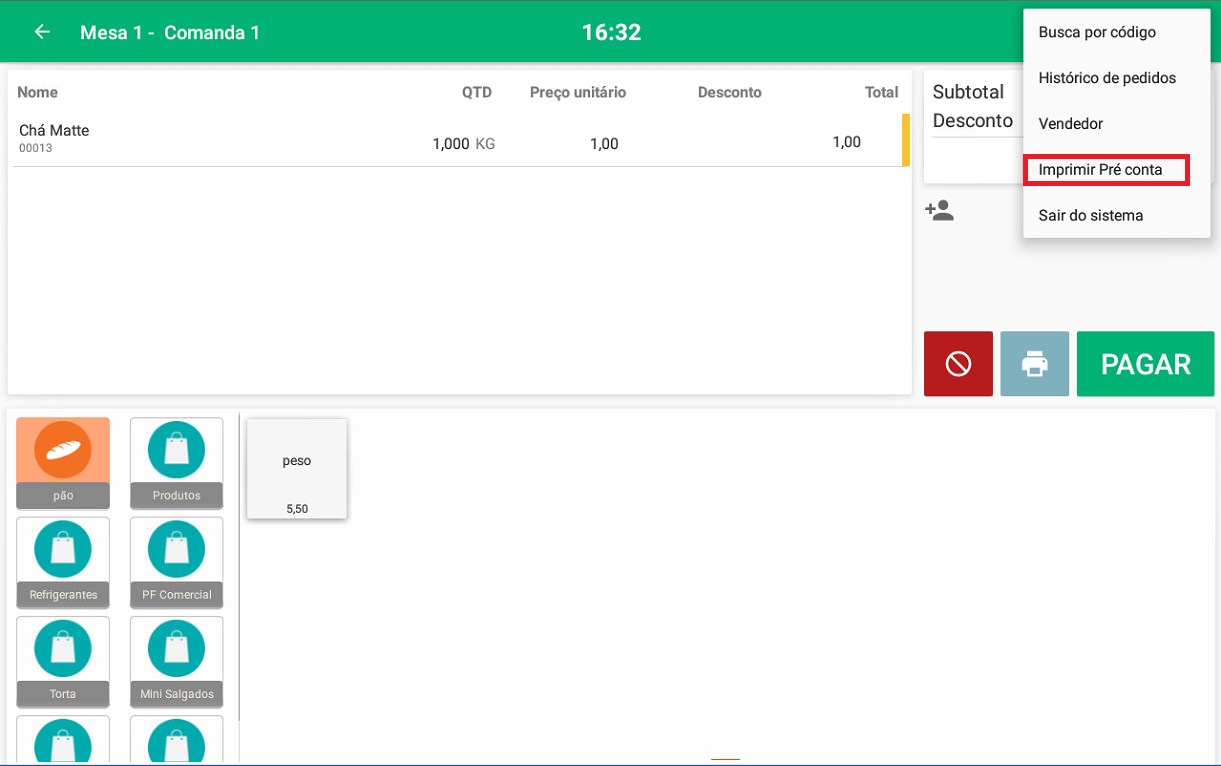Click the Desconto column header
The image size is (1221, 766).
(x=730, y=92)
